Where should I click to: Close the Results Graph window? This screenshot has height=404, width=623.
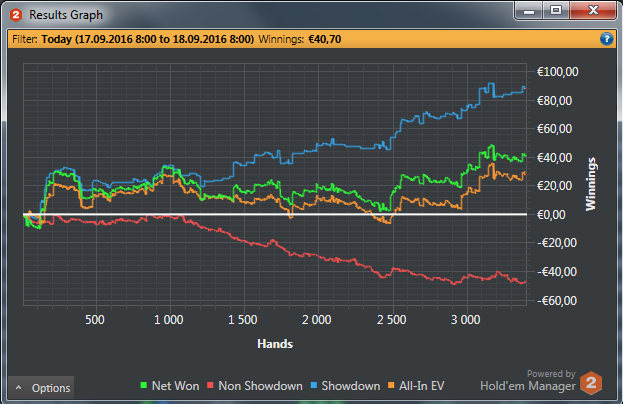point(593,10)
